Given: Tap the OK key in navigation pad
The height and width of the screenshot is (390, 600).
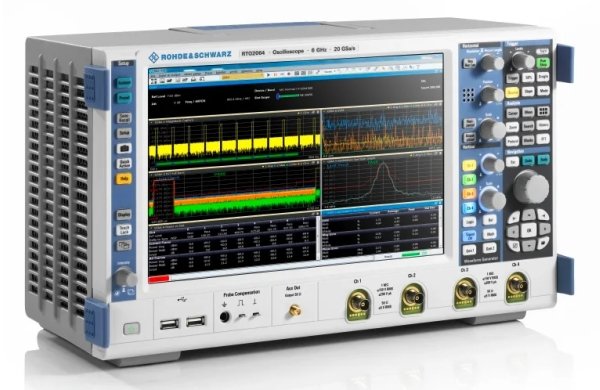Looking at the screenshot, I should pos(529,230).
